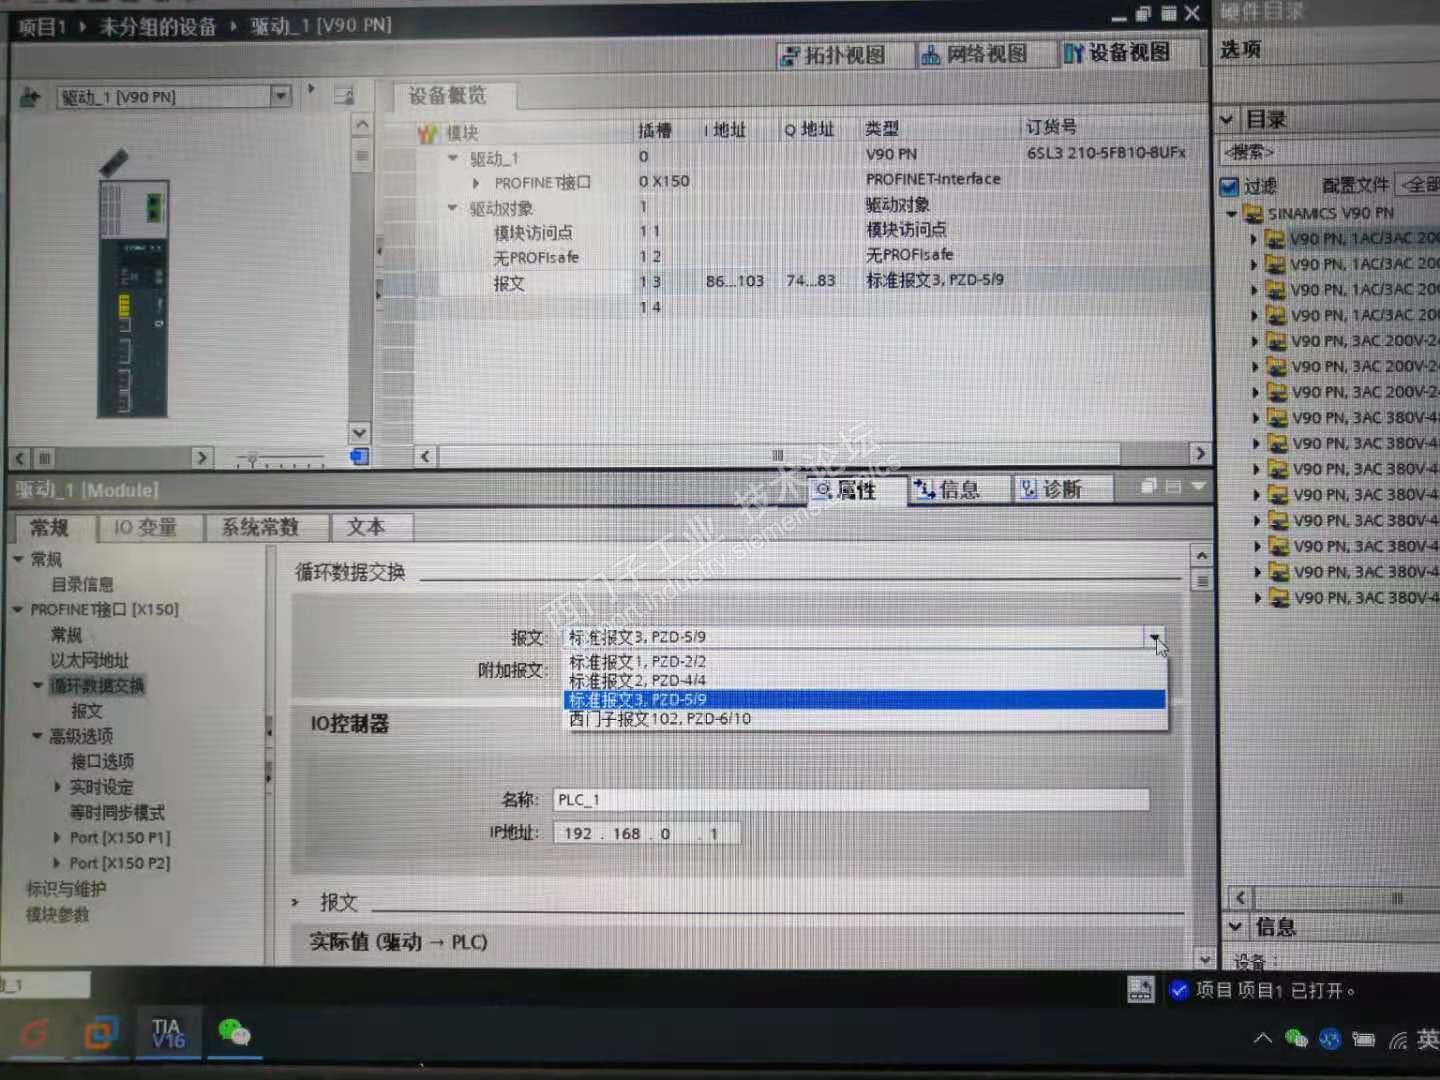Viewport: 1440px width, 1080px height.
Task: Choose 标准报文1, PZD-2/2 from the list
Action: pyautogui.click(x=865, y=662)
